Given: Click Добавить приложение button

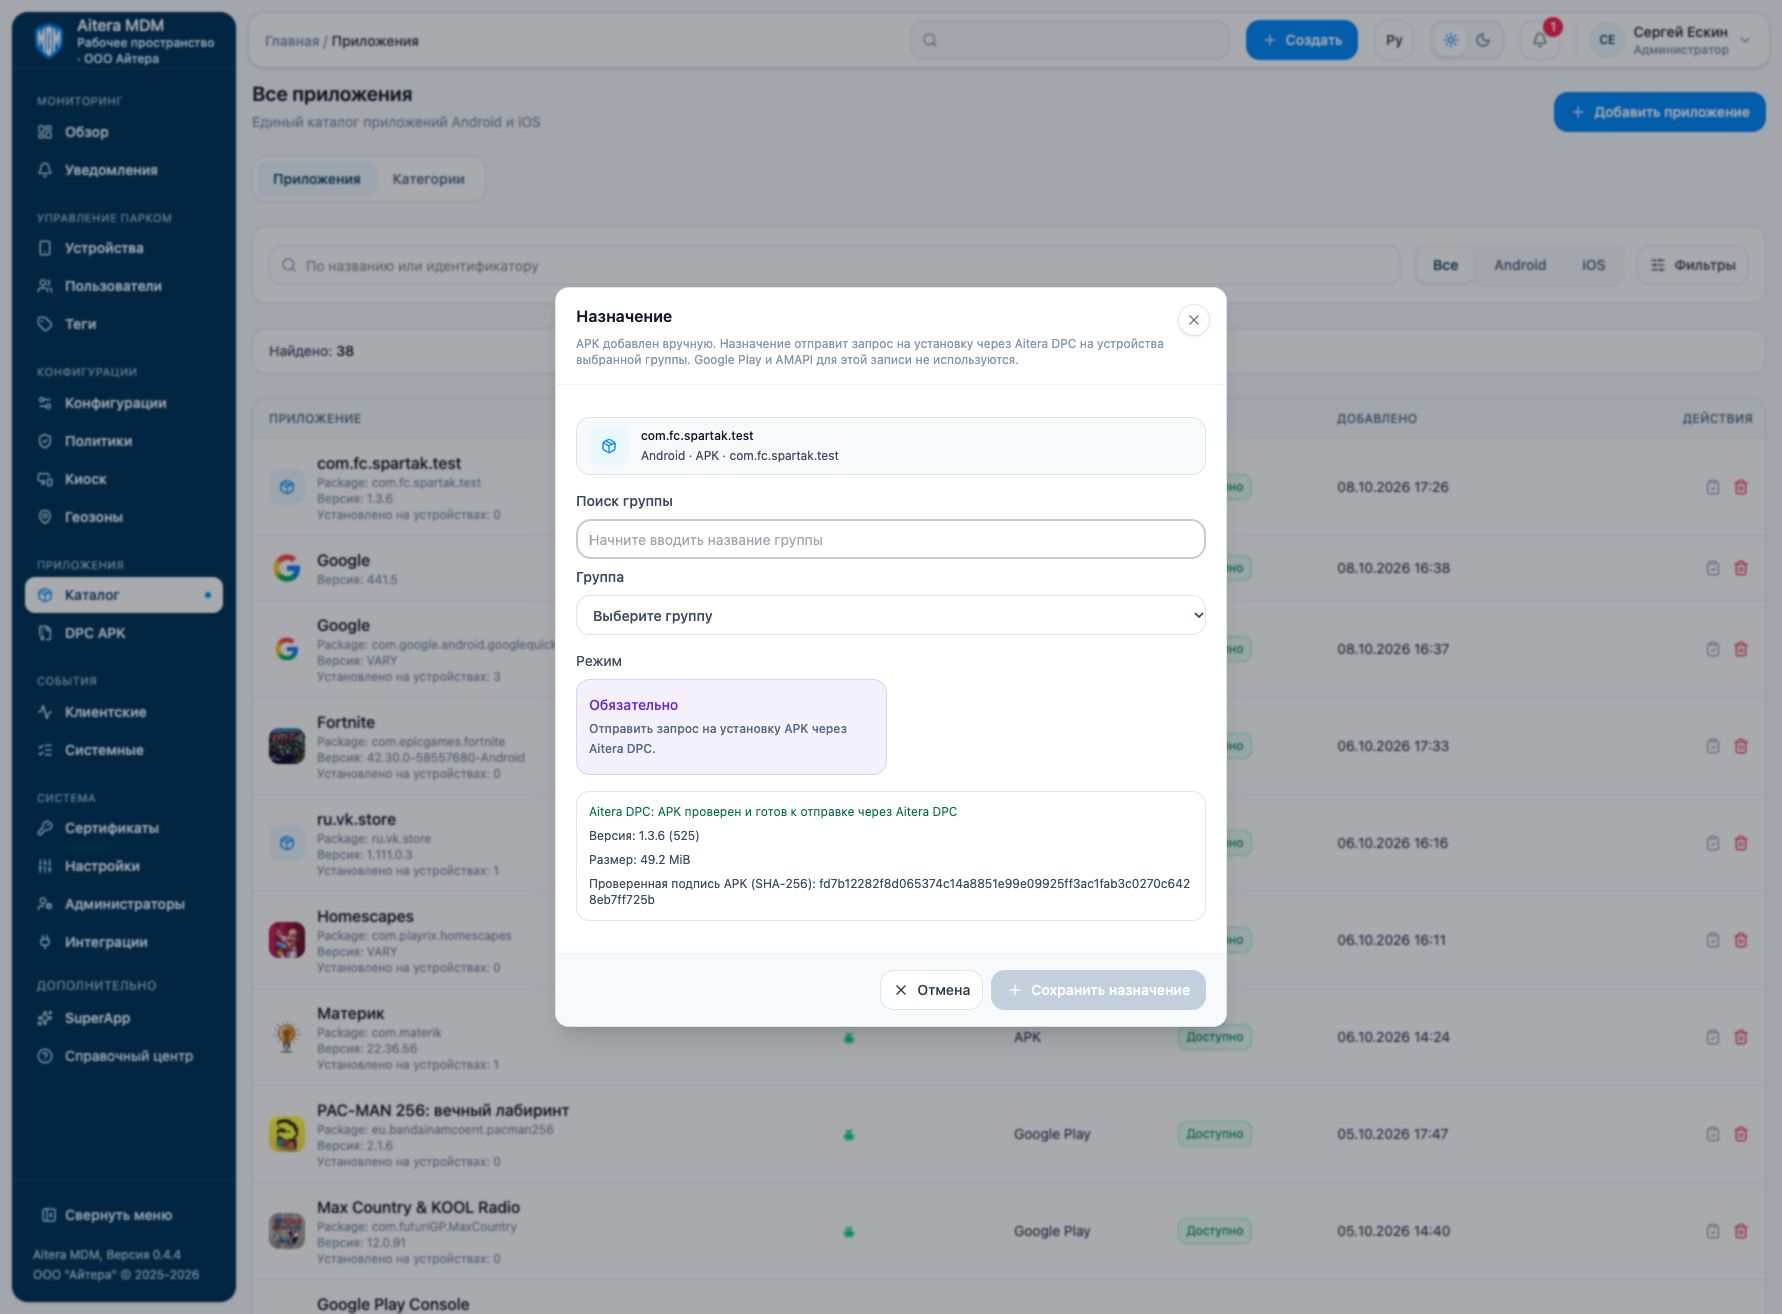Looking at the screenshot, I should click(1659, 112).
